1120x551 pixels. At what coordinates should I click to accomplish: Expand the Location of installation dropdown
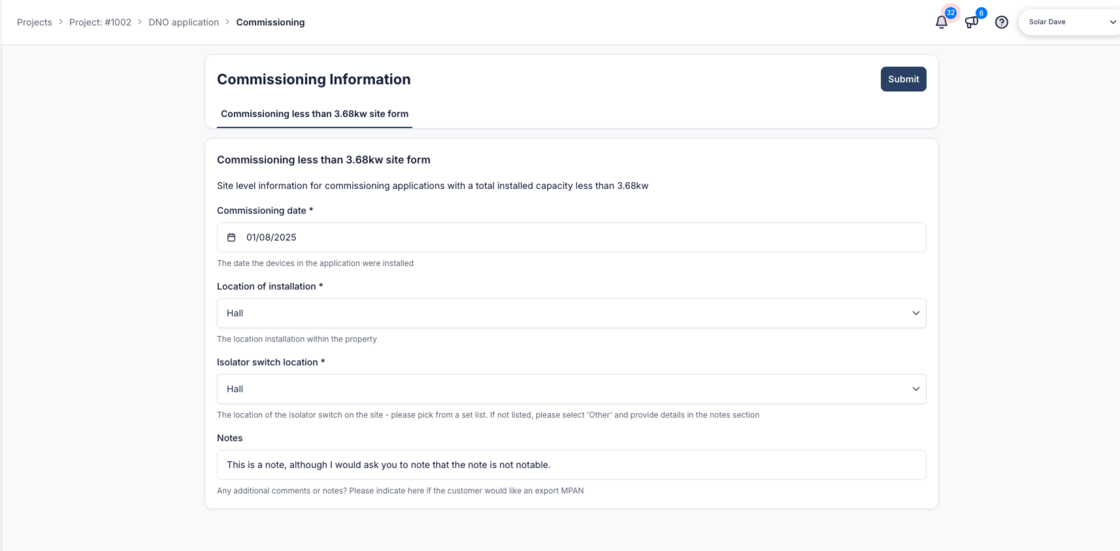570,313
